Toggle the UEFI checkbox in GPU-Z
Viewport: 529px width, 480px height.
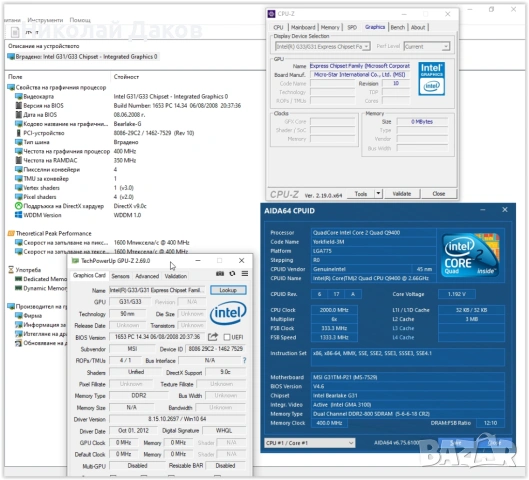pyautogui.click(x=227, y=337)
